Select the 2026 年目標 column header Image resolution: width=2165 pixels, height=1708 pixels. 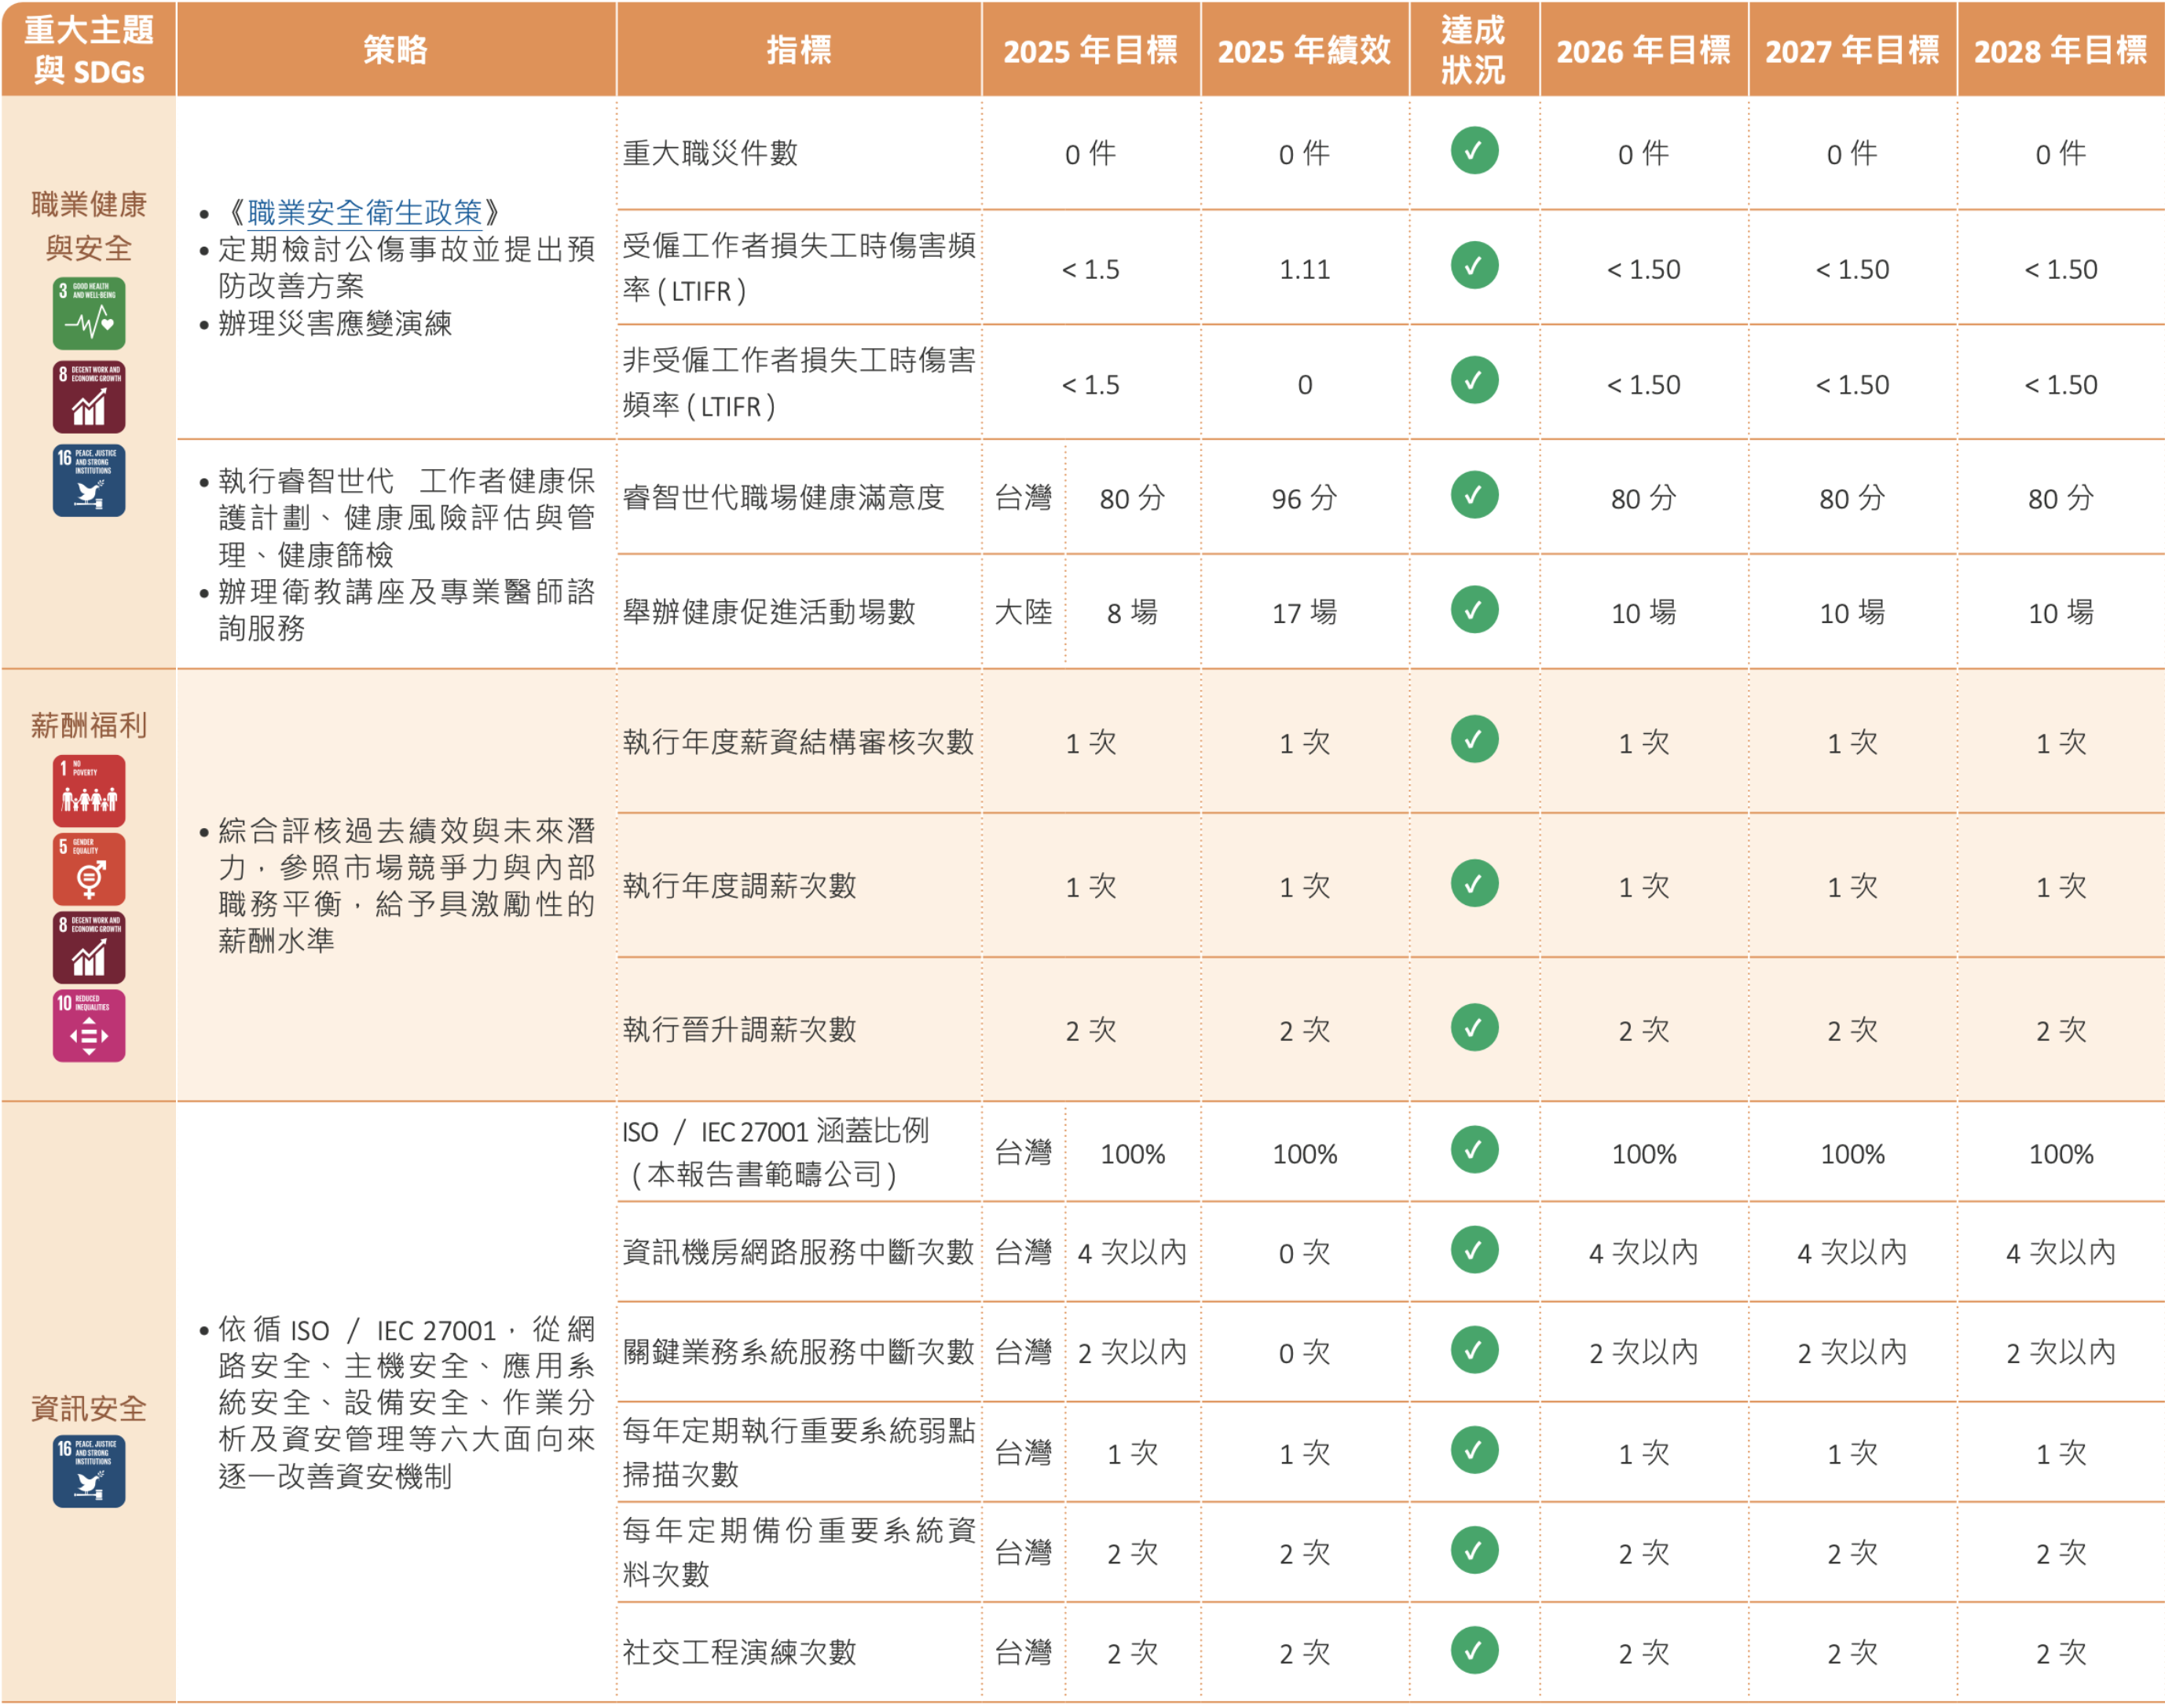(1644, 49)
